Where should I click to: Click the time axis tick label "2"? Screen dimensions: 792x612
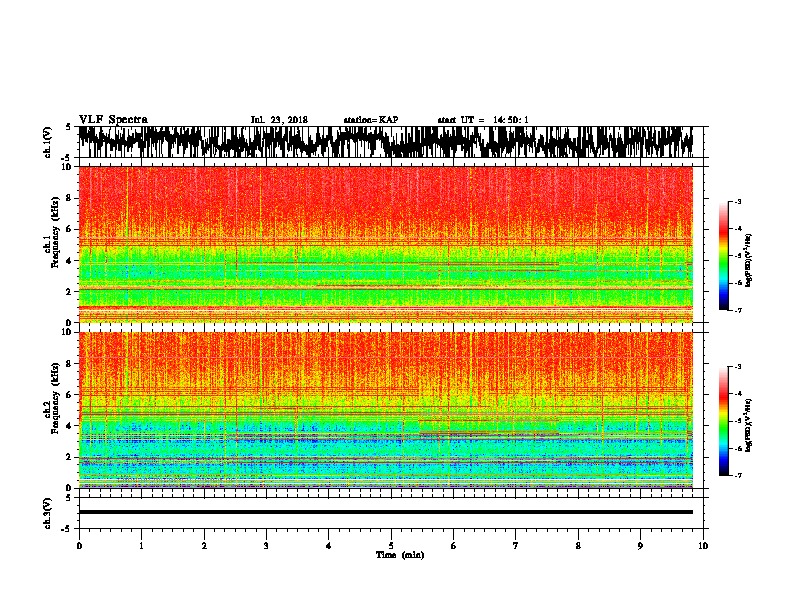pyautogui.click(x=204, y=546)
